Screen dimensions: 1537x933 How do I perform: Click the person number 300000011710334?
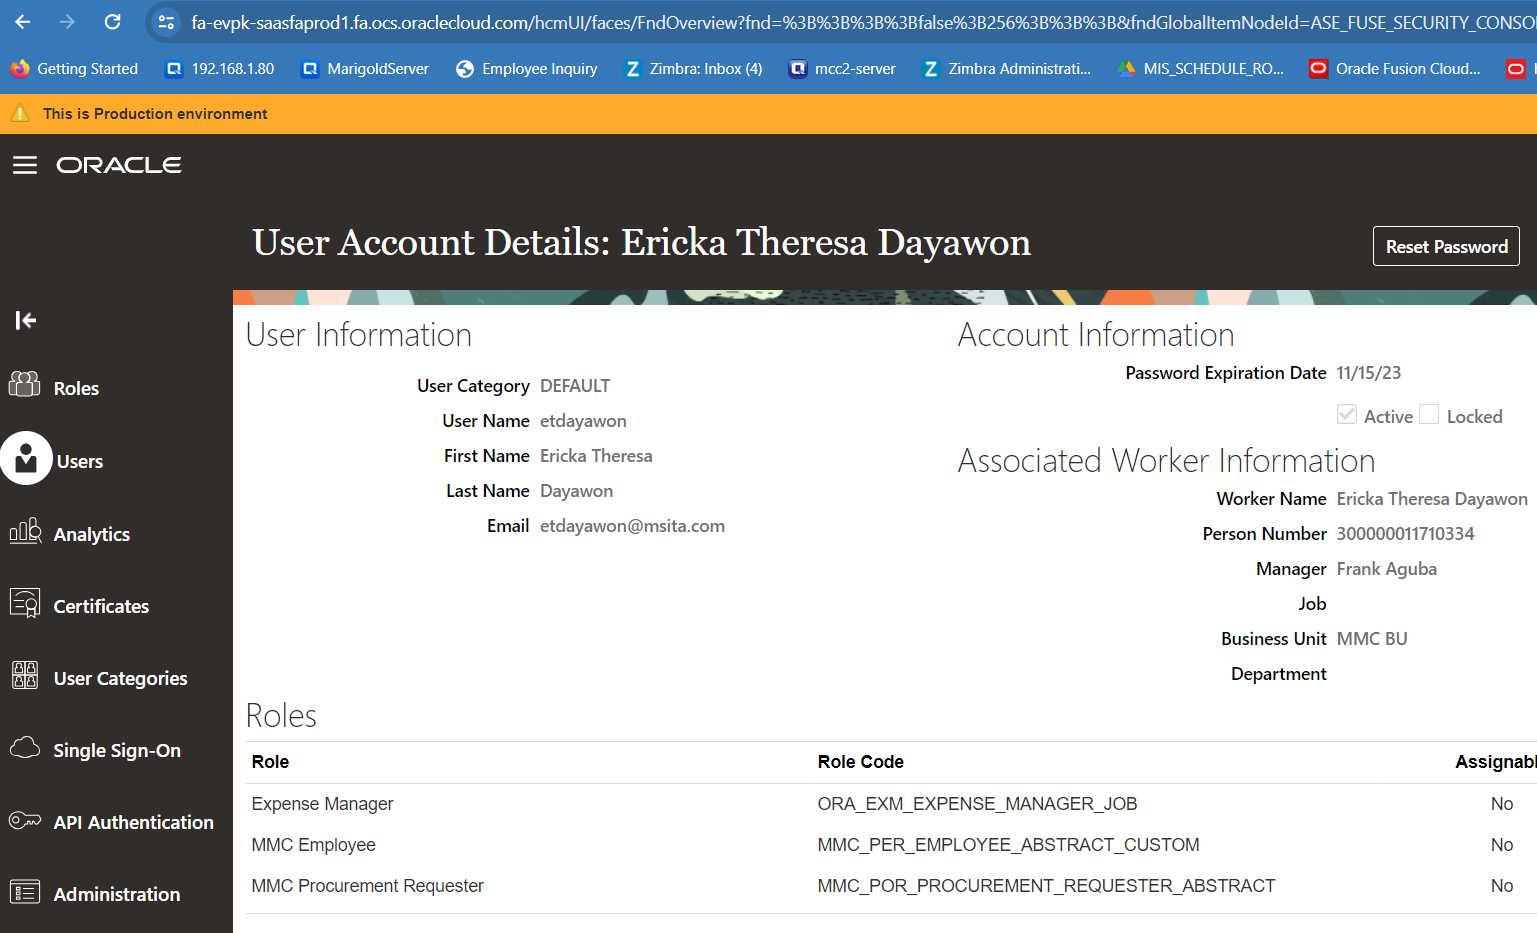1405,534
